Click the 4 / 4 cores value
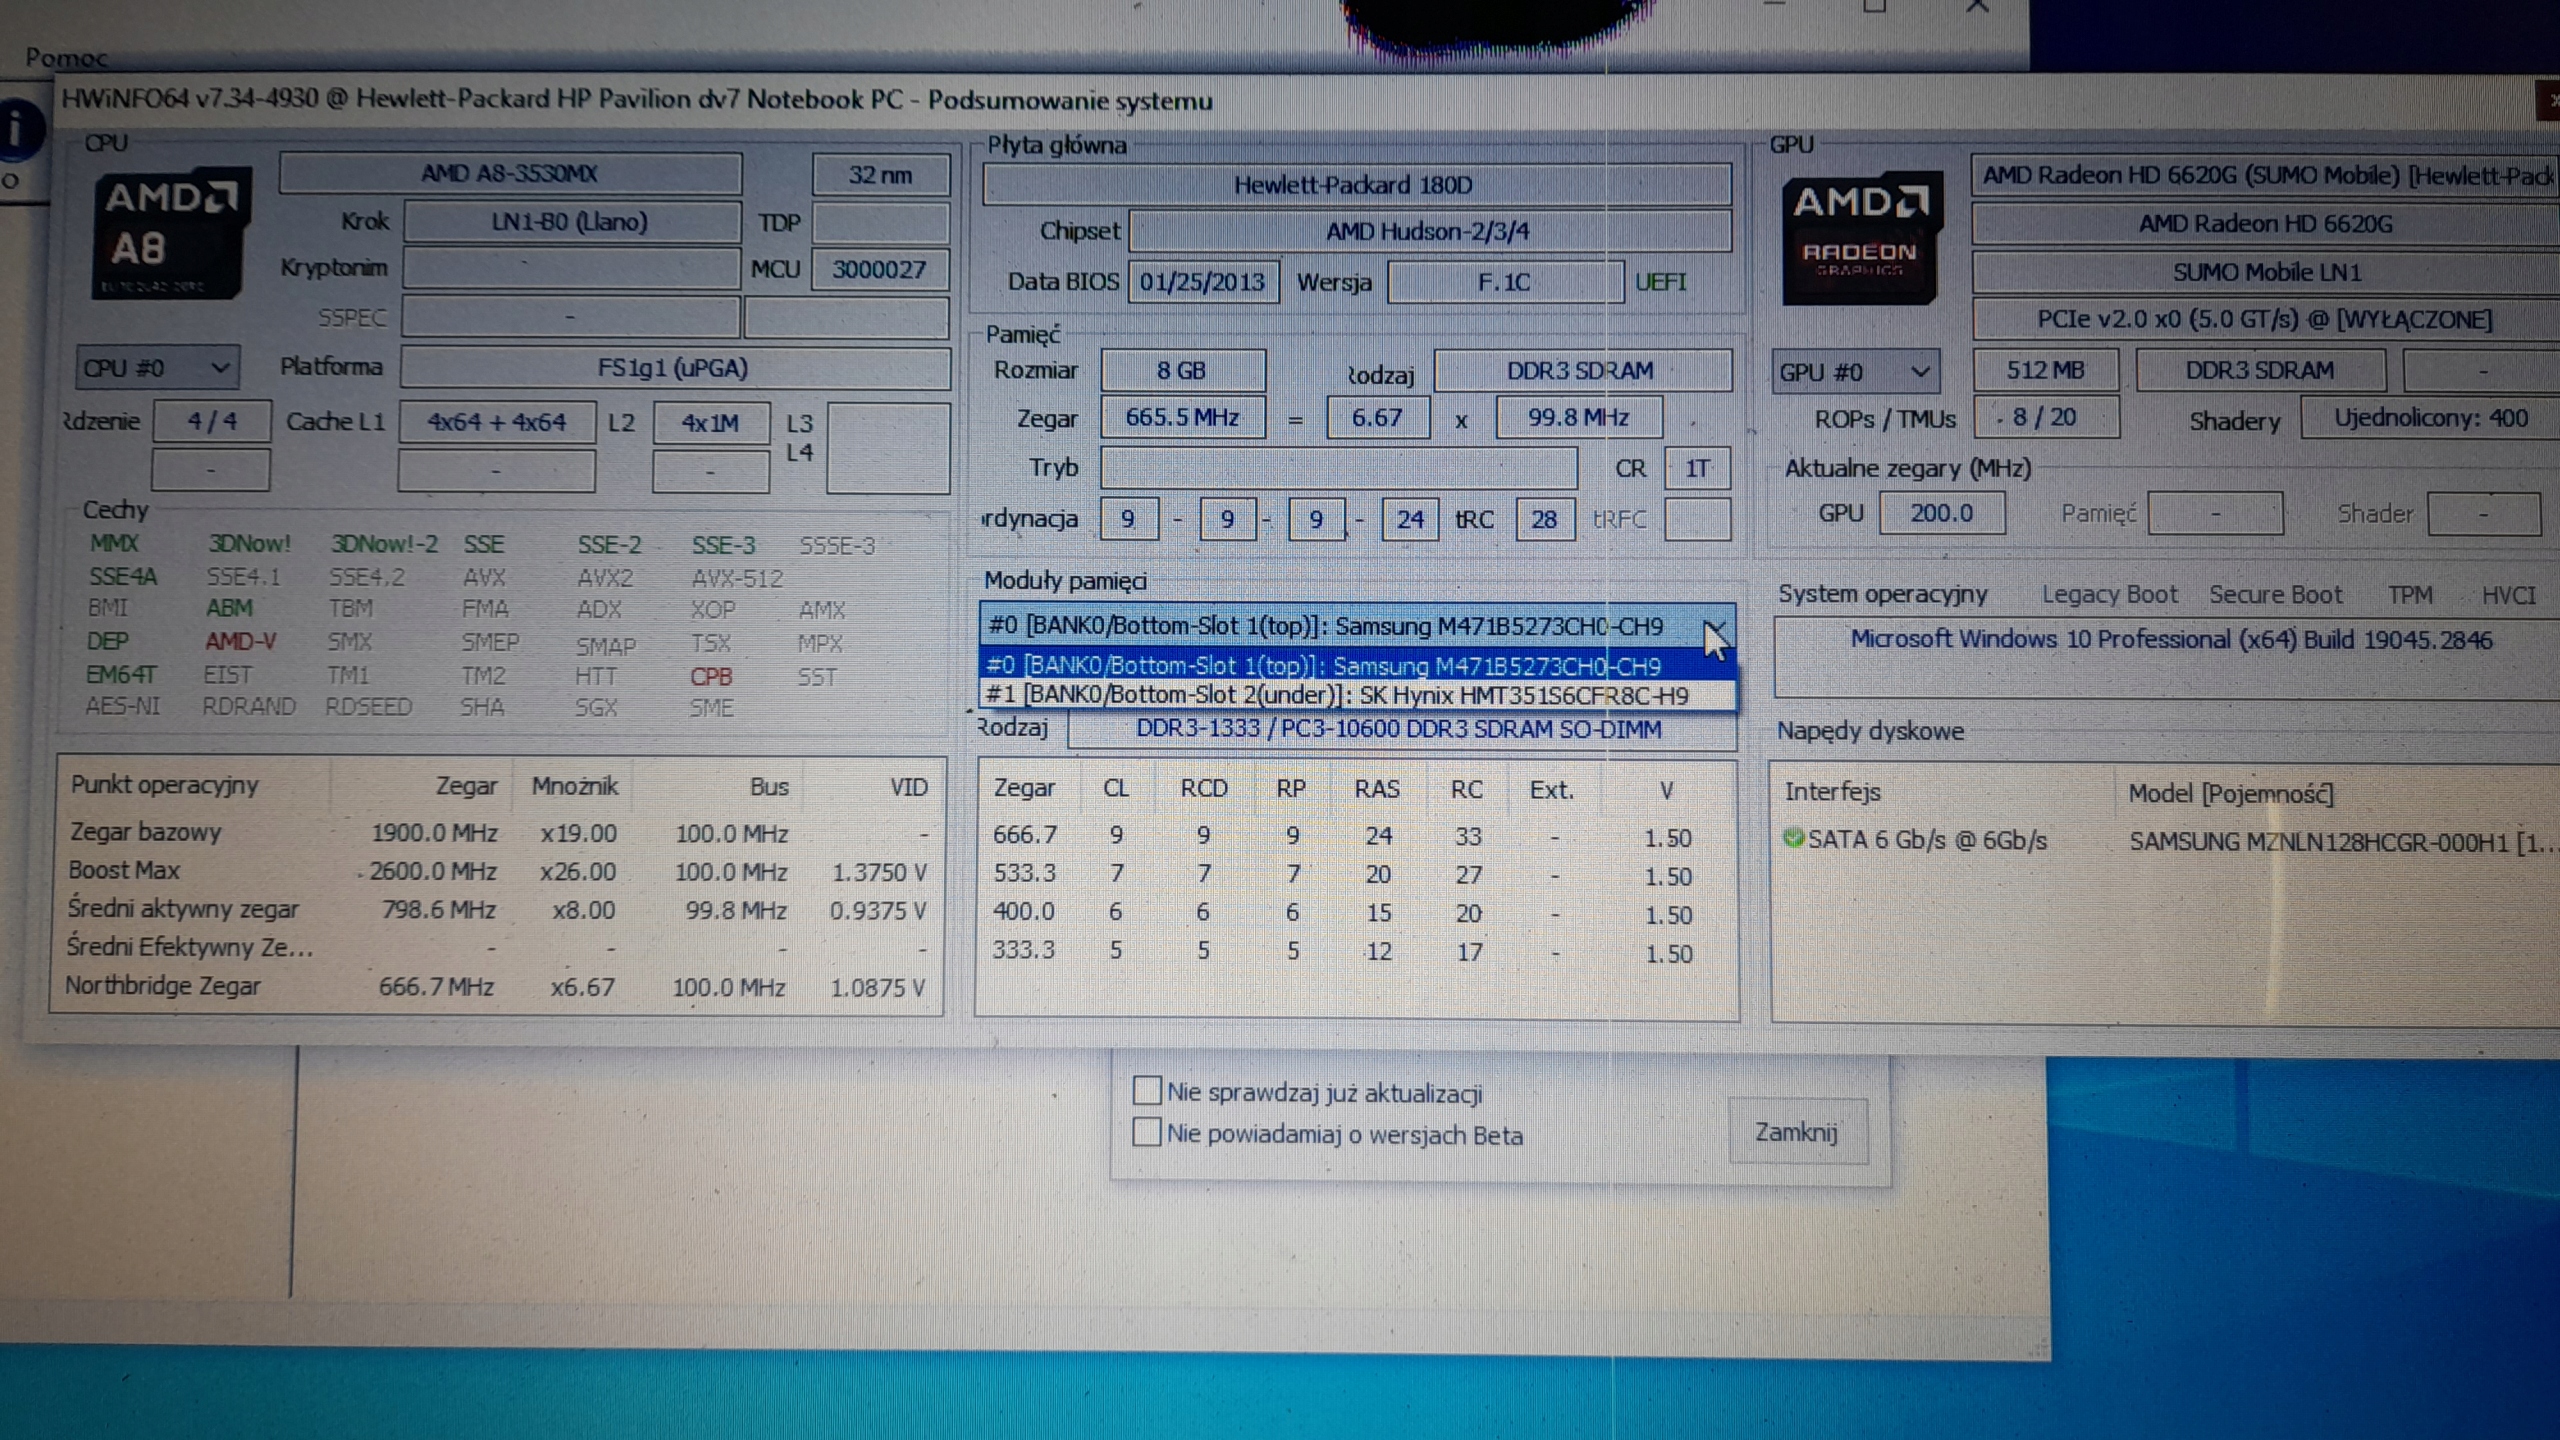This screenshot has height=1440, width=2560. (212, 421)
